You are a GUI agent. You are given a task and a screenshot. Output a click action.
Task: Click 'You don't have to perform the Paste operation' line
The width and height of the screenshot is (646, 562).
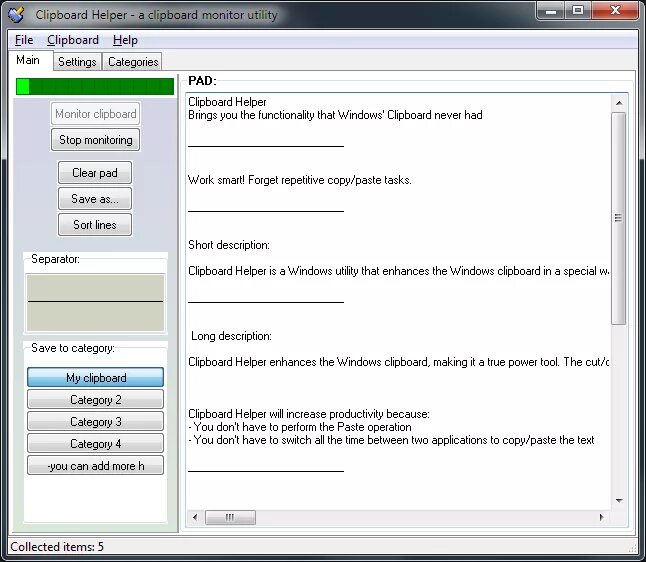[x=300, y=427]
